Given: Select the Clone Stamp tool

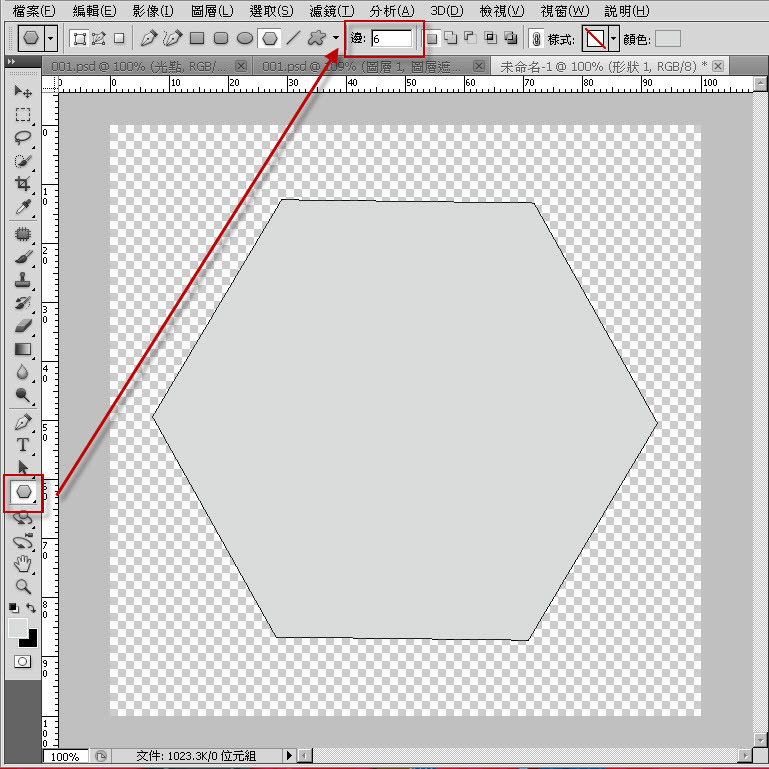Looking at the screenshot, I should click(23, 280).
